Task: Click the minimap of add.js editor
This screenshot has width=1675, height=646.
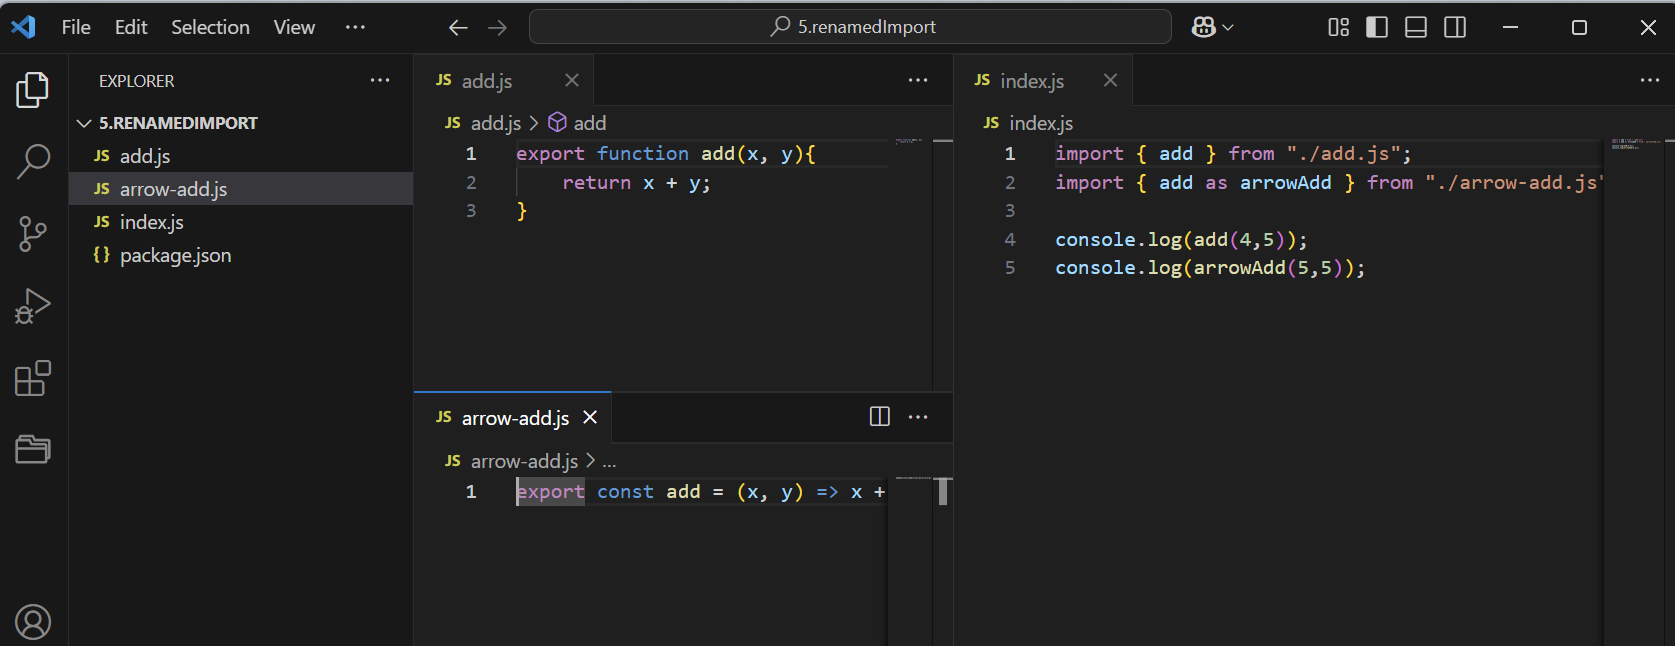Action: click(x=909, y=141)
